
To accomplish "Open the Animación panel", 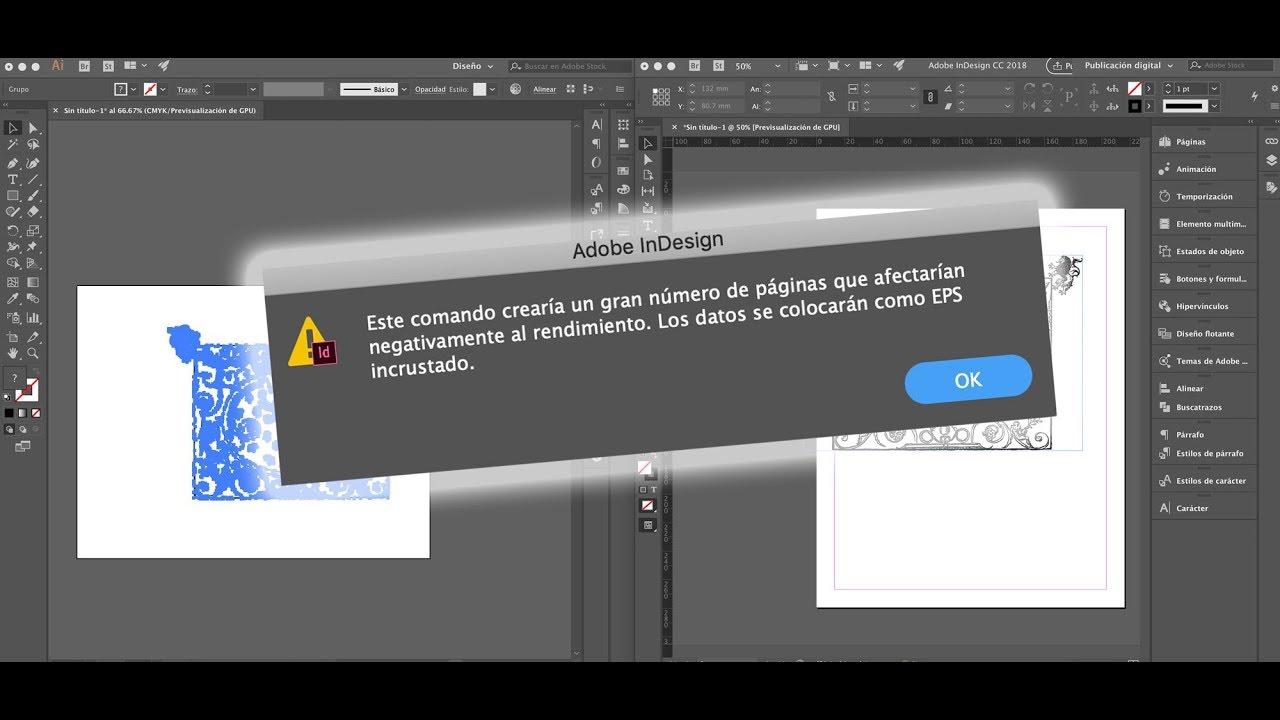I will (x=1204, y=169).
